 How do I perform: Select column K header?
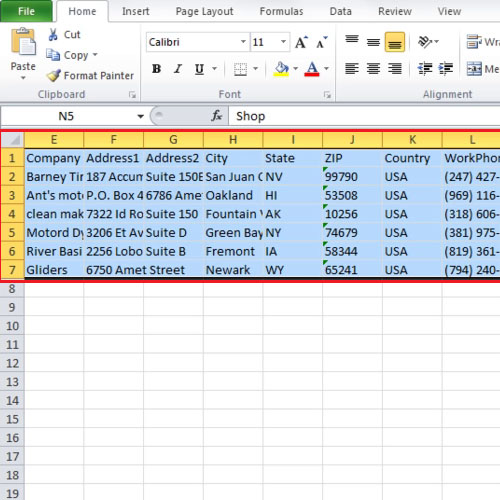[x=412, y=140]
